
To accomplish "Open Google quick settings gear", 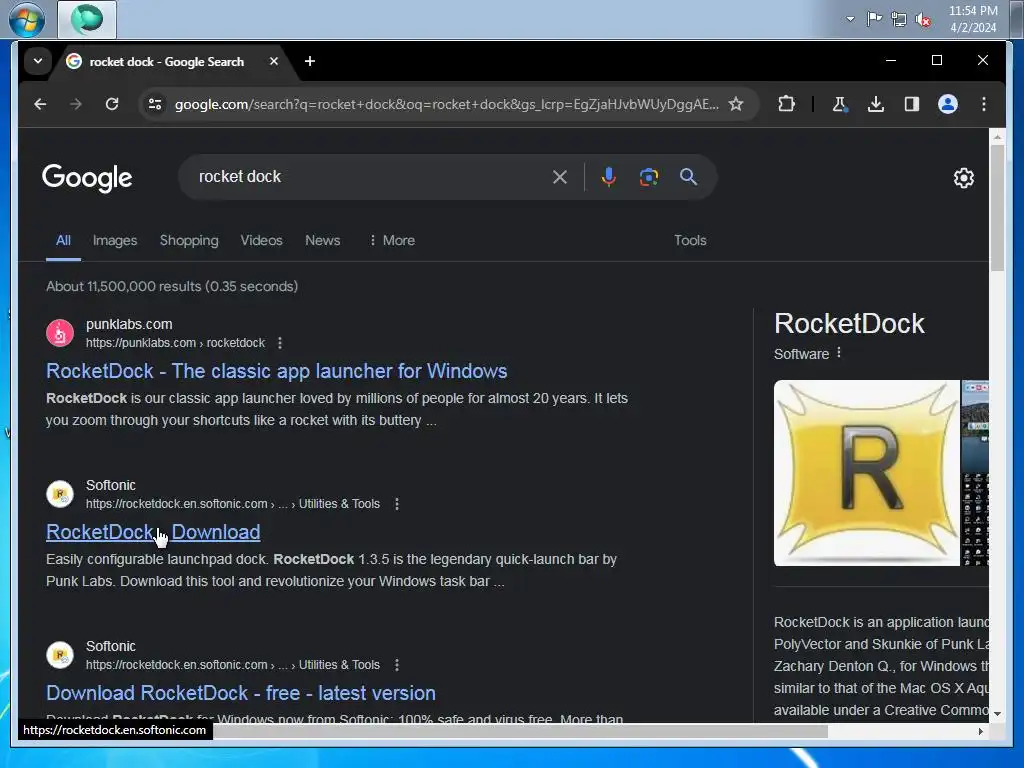I will coord(964,178).
